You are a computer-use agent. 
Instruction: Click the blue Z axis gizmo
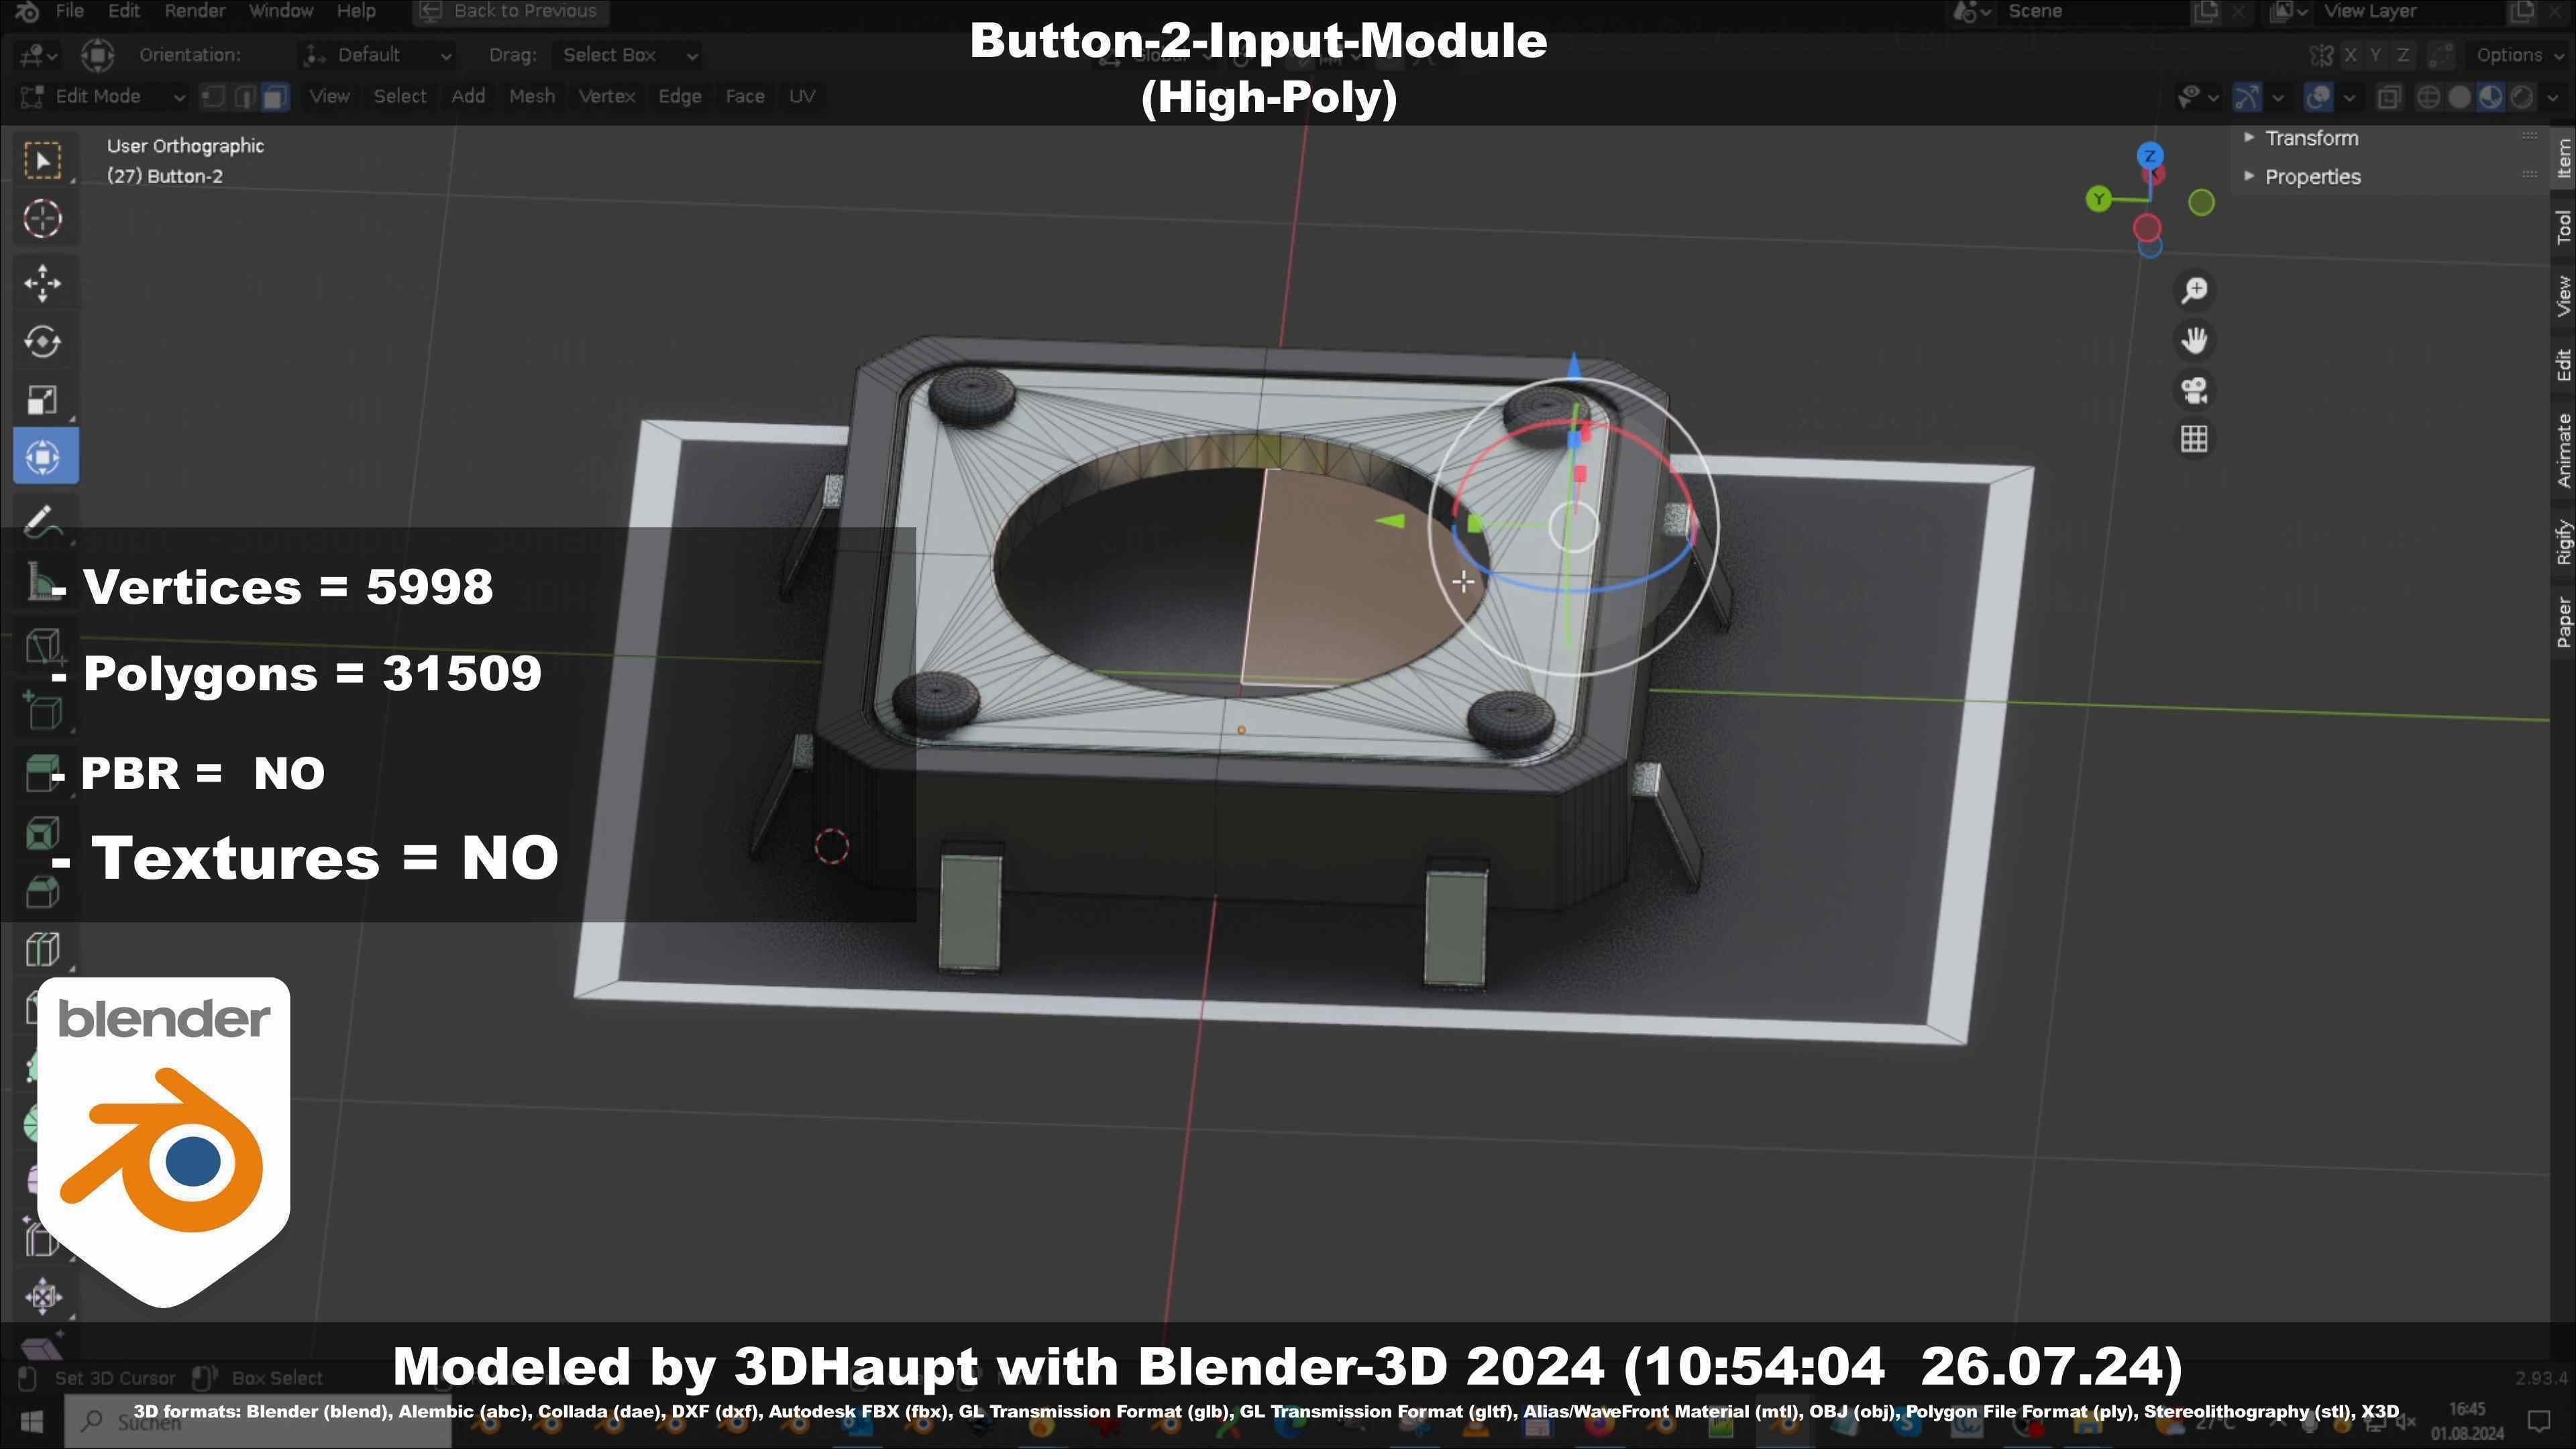(x=2150, y=156)
